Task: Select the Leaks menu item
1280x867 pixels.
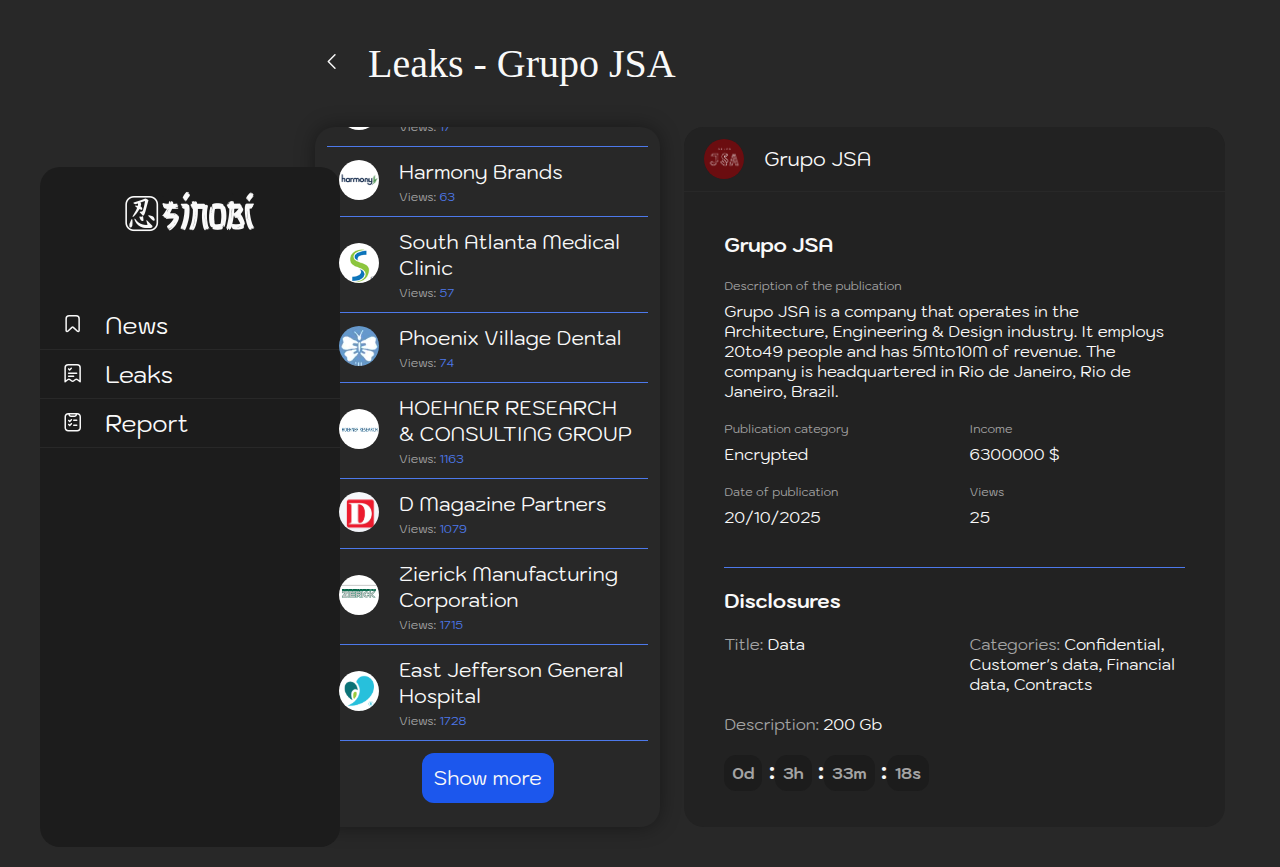Action: (139, 375)
